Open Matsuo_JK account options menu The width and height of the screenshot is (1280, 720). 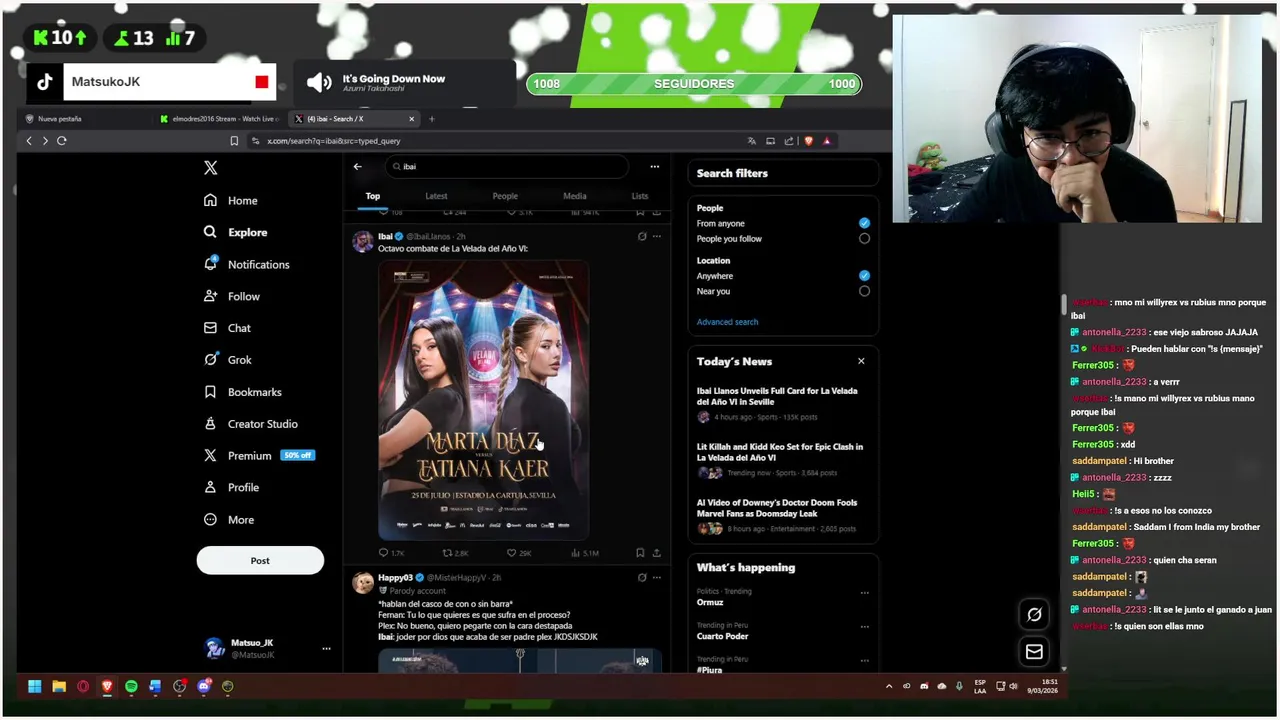[326, 649]
